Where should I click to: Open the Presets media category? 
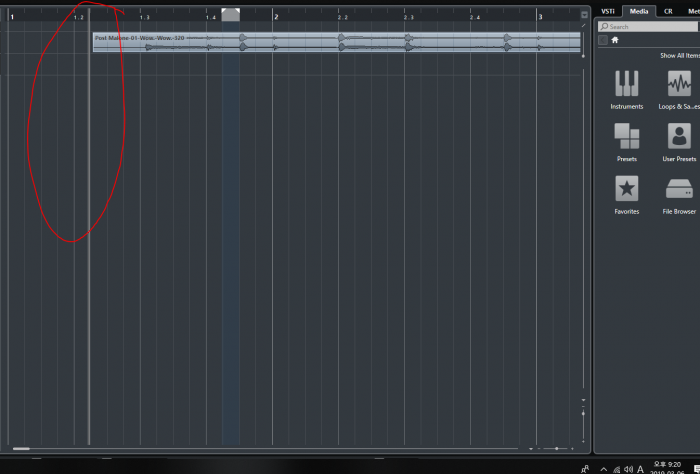(626, 142)
